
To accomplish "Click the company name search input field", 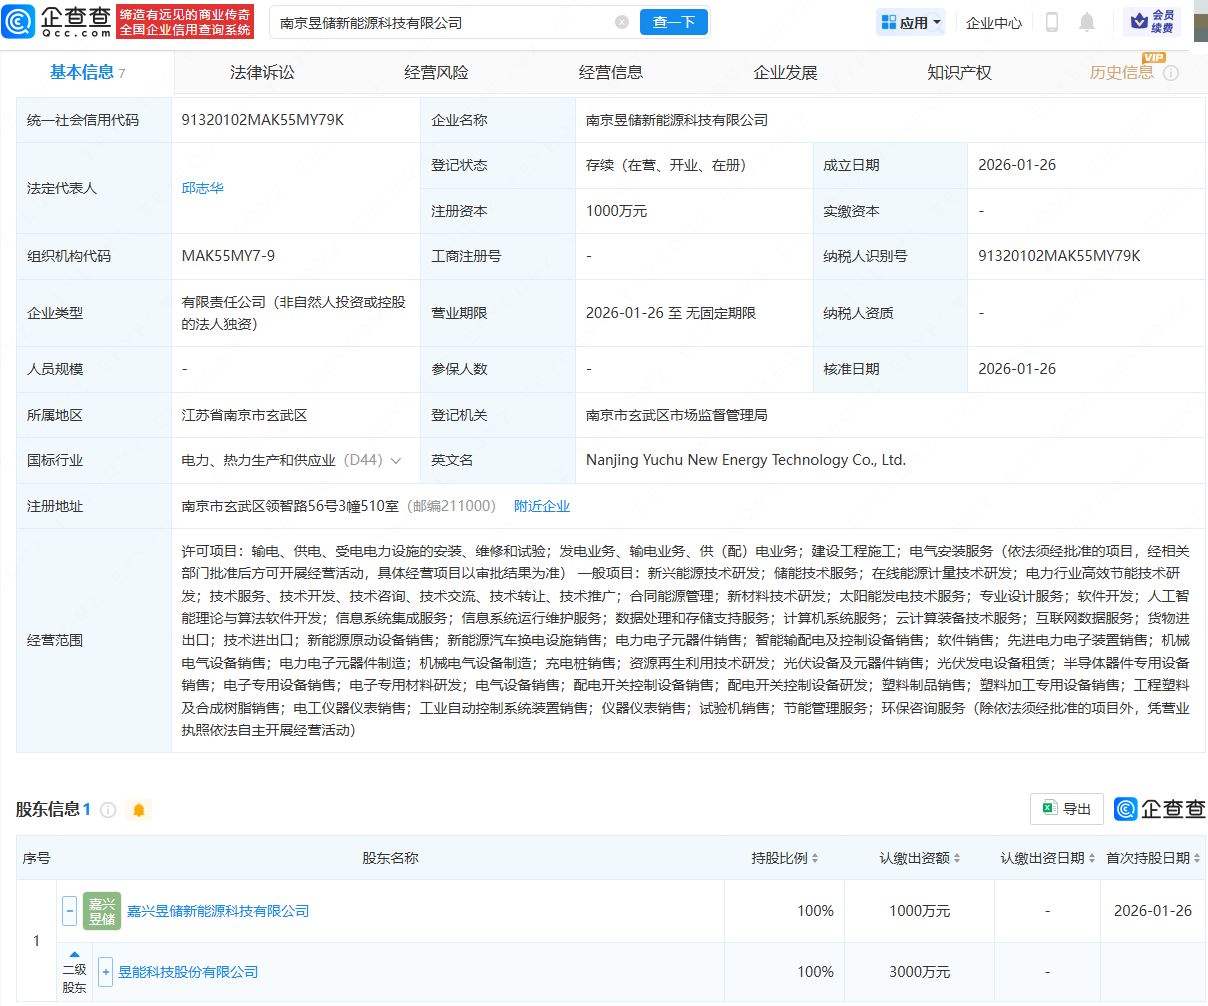I will pos(440,22).
